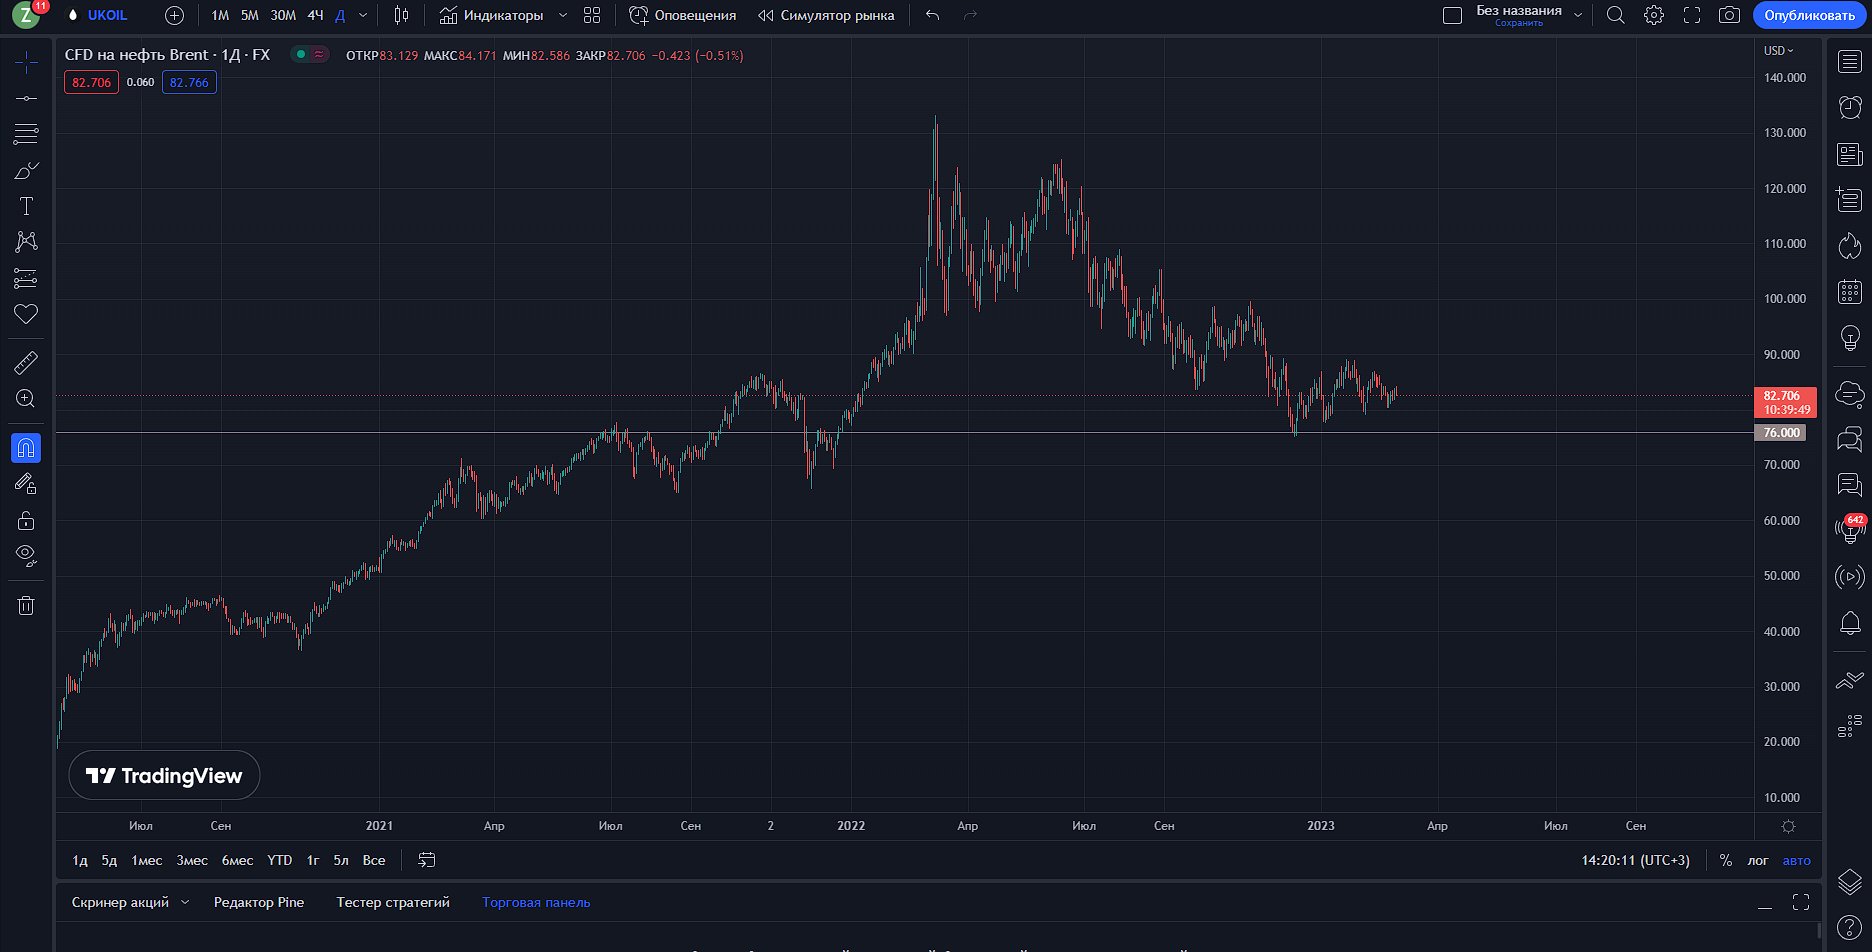
Task: Toggle Magnet mode on the toolbar
Action: coord(26,448)
